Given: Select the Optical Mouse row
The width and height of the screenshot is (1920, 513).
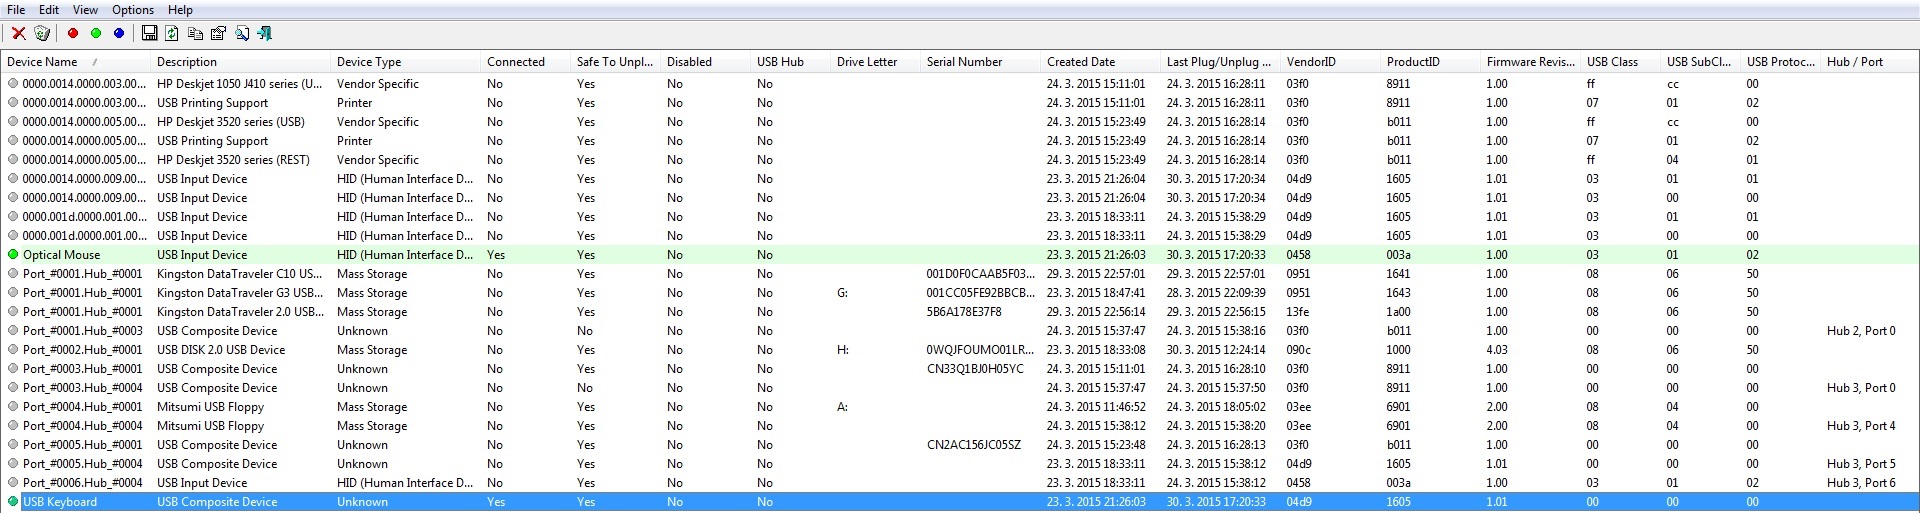Looking at the screenshot, I should (960, 254).
